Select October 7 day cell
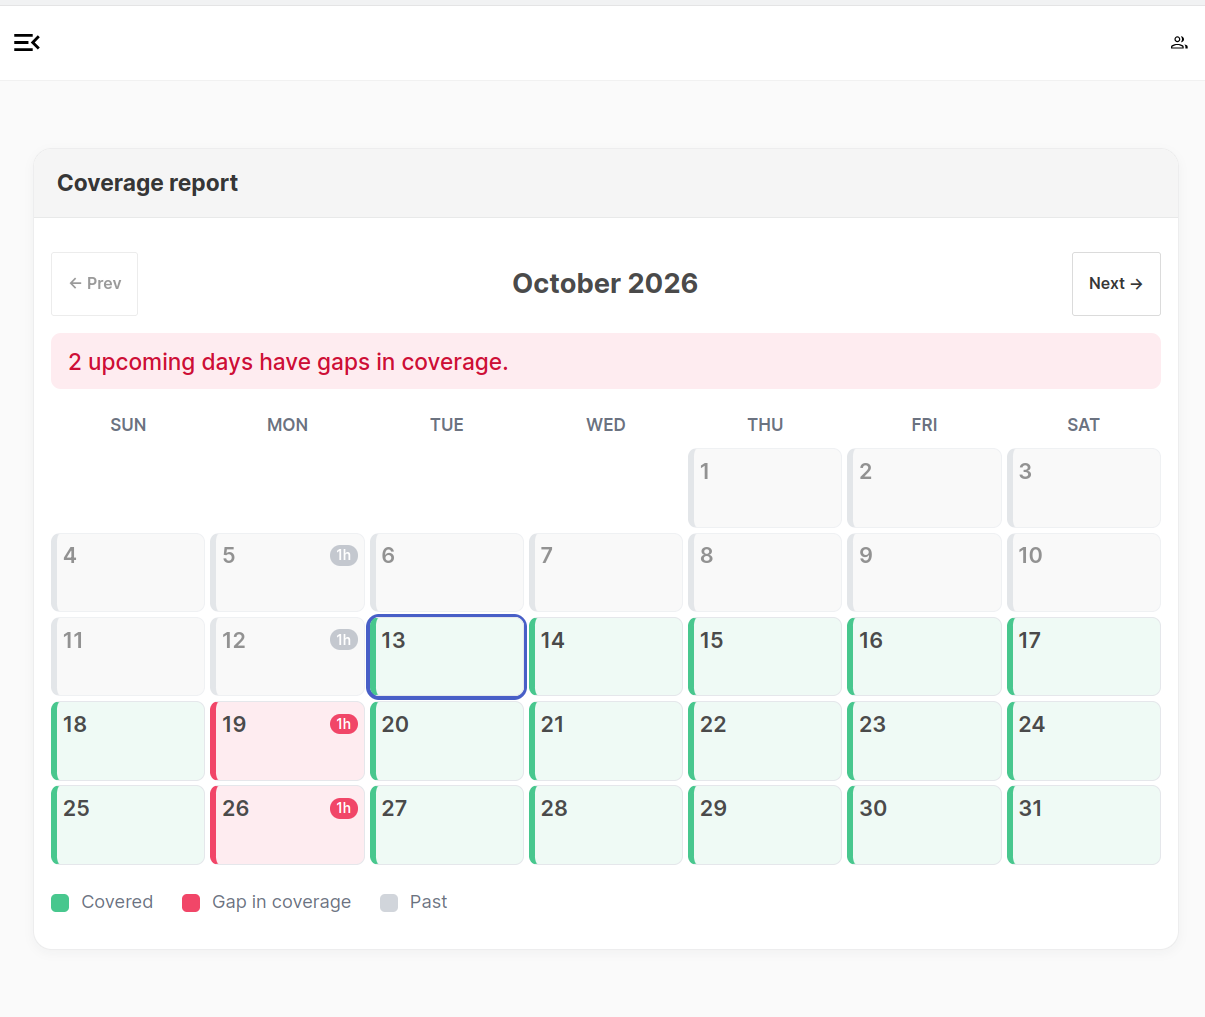Image resolution: width=1205 pixels, height=1017 pixels. pos(606,572)
